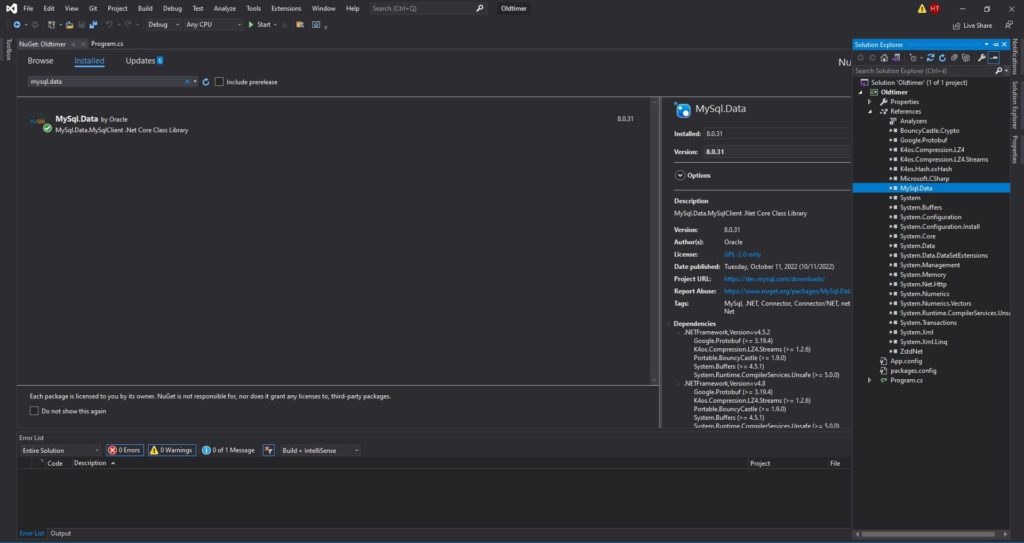Screen dimensions: 1024x543
Task: Click the Start debugging play icon
Action: pos(252,24)
